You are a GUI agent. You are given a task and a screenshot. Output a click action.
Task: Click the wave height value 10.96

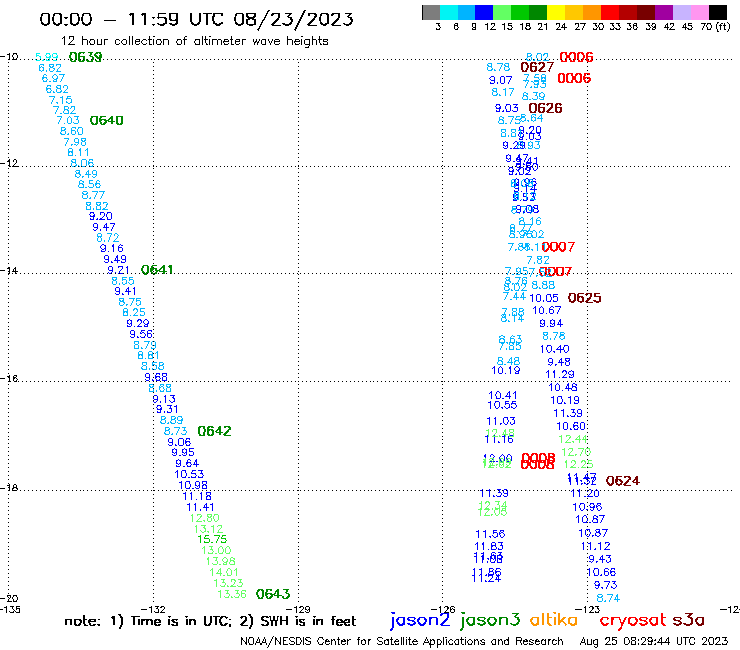587,507
